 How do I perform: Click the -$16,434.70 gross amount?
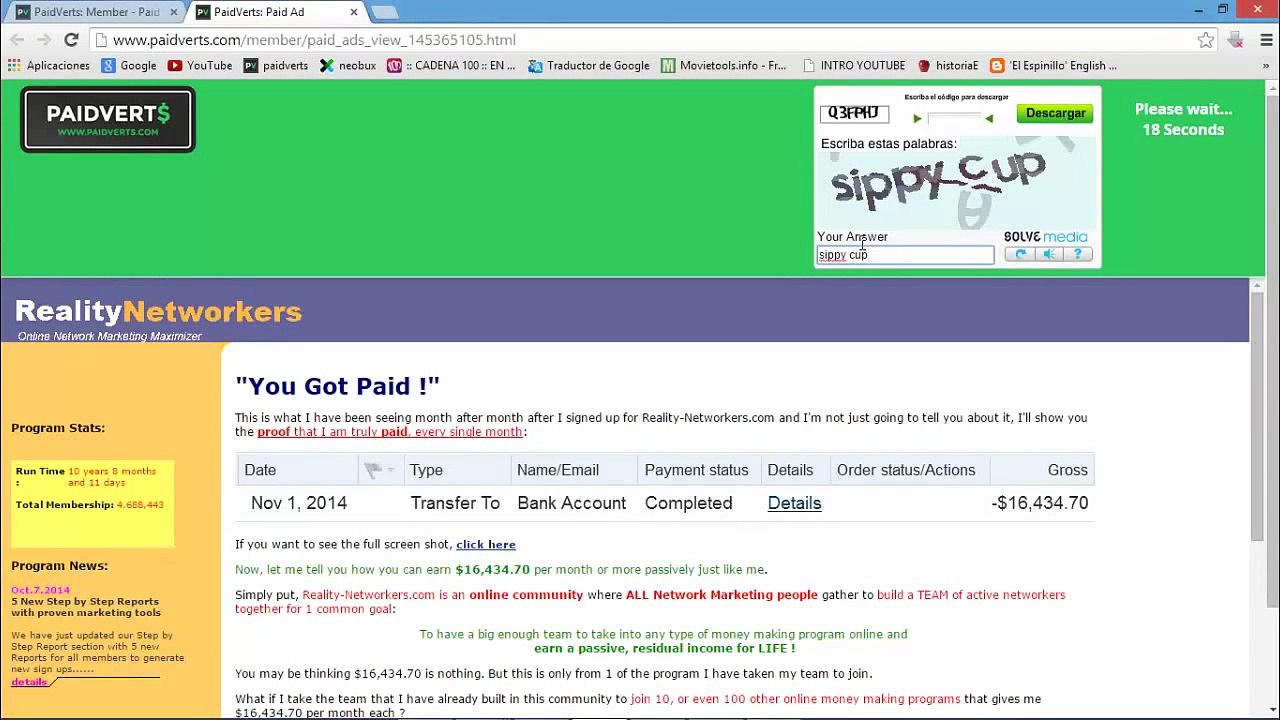click(1040, 503)
